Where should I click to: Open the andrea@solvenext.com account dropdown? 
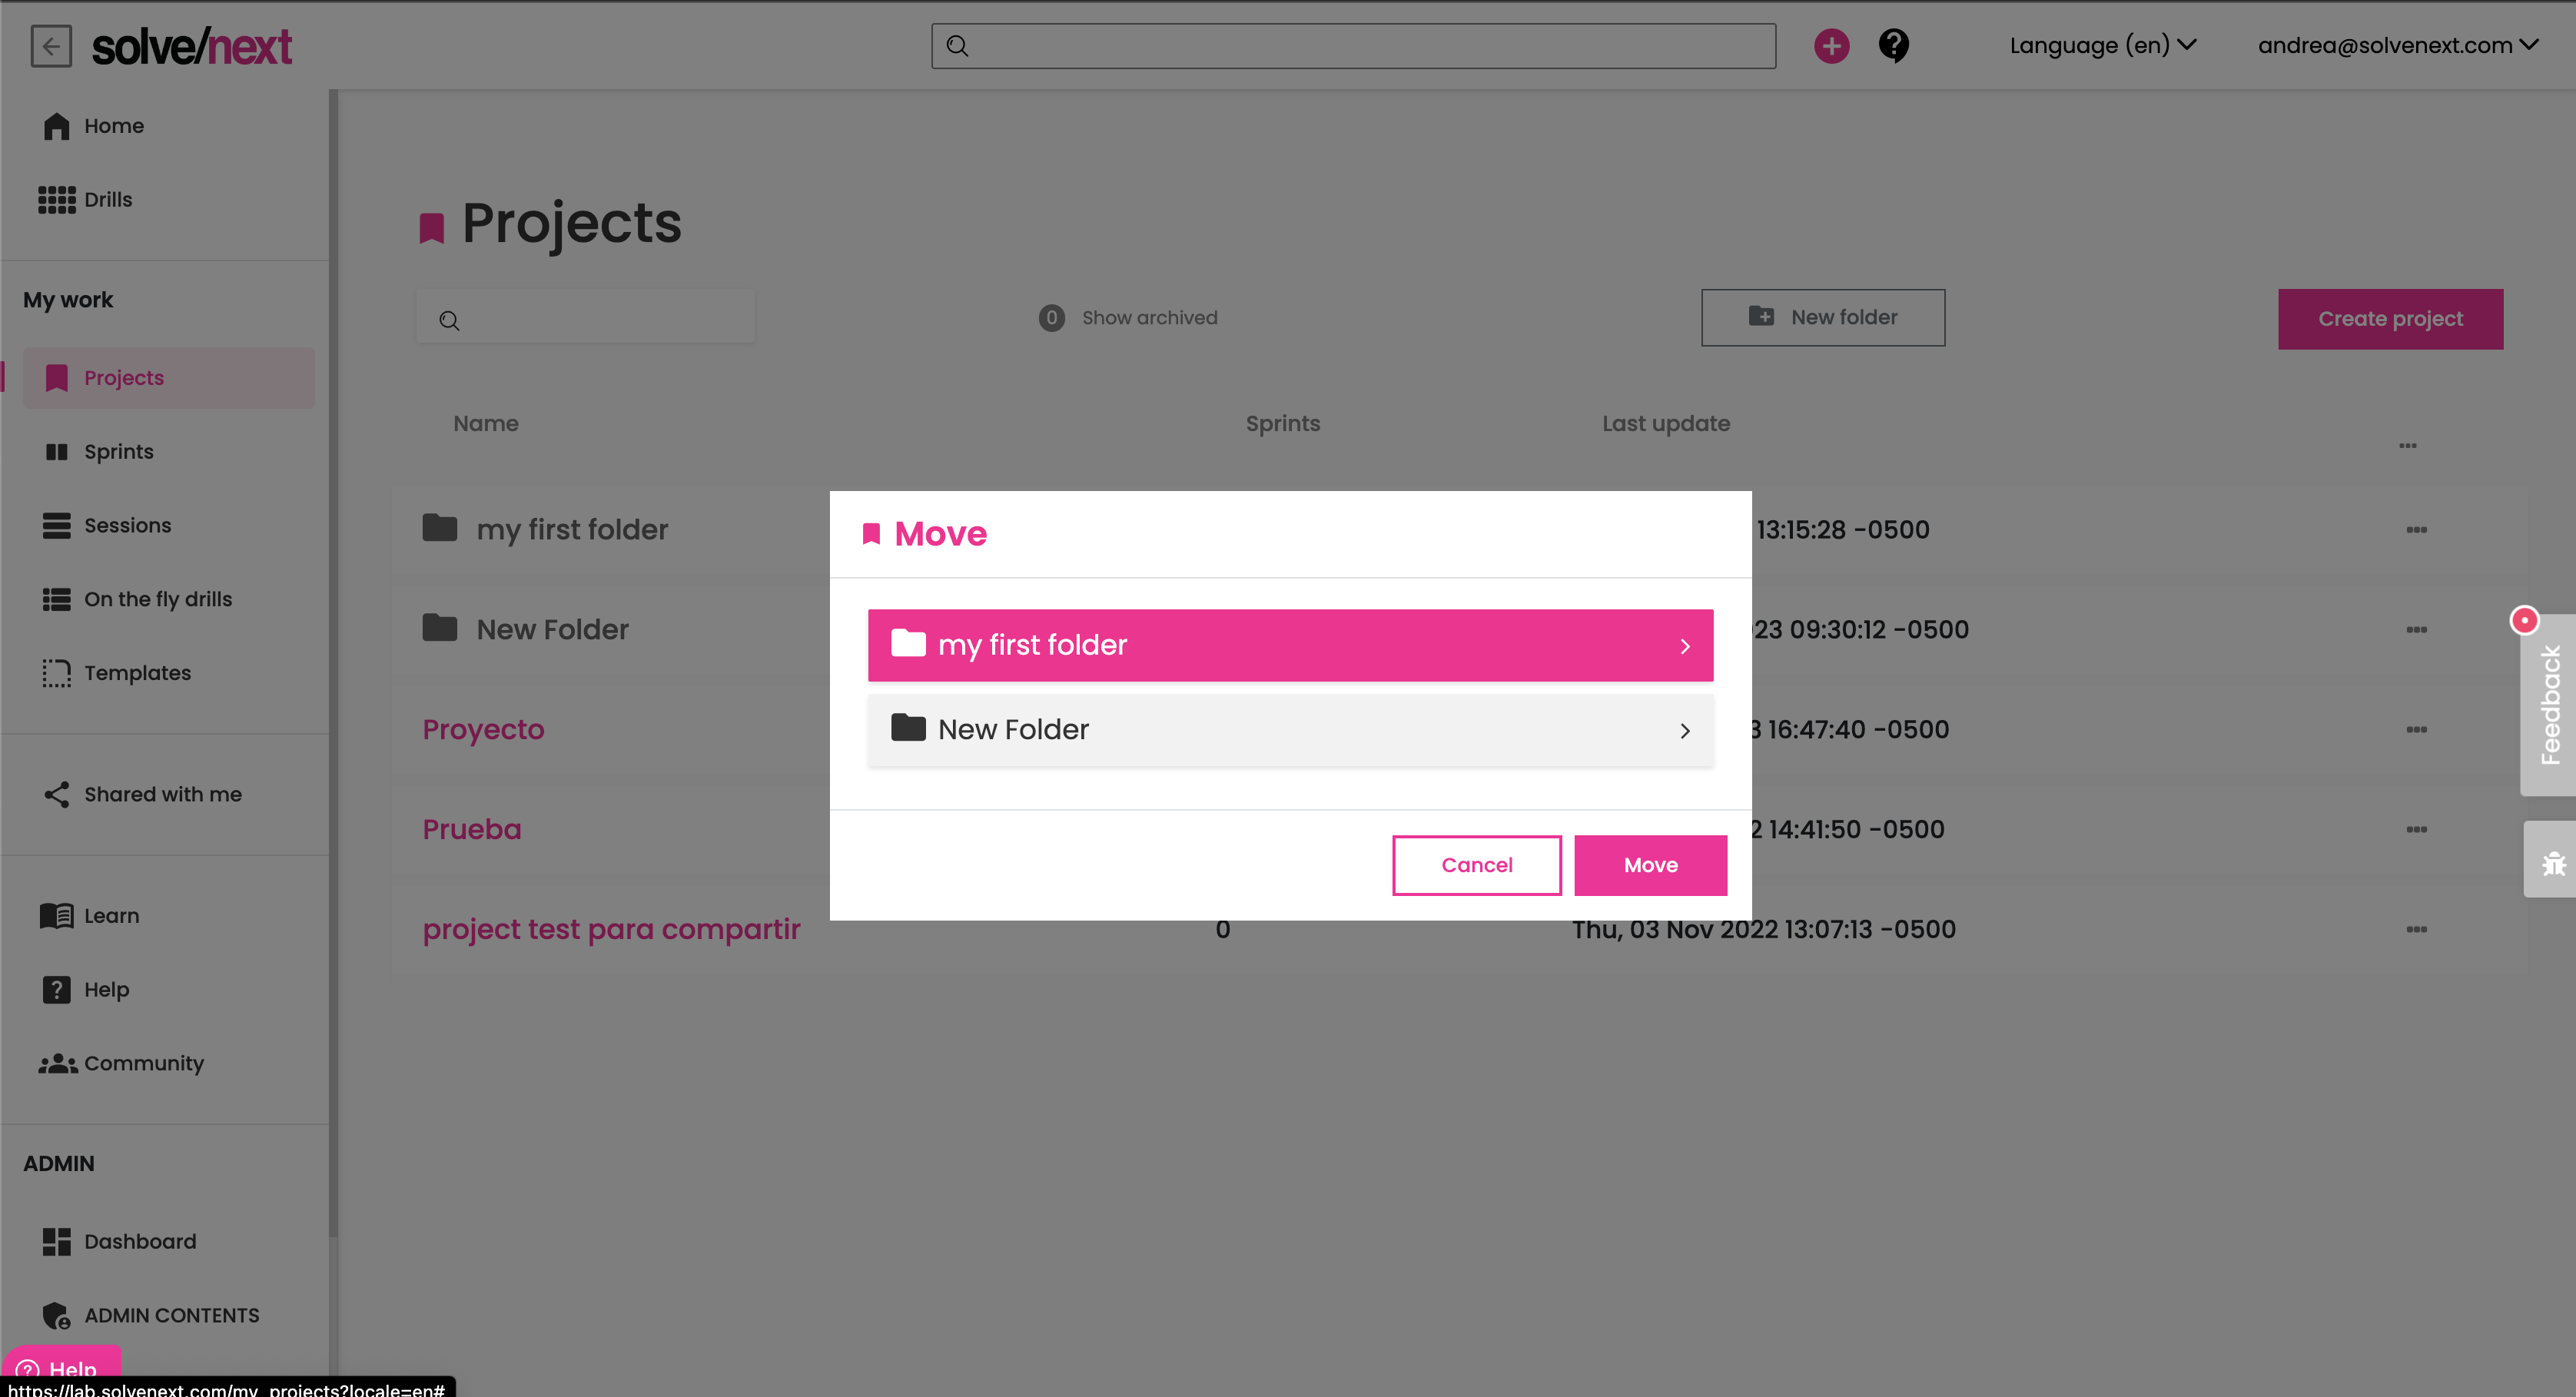[2396, 46]
